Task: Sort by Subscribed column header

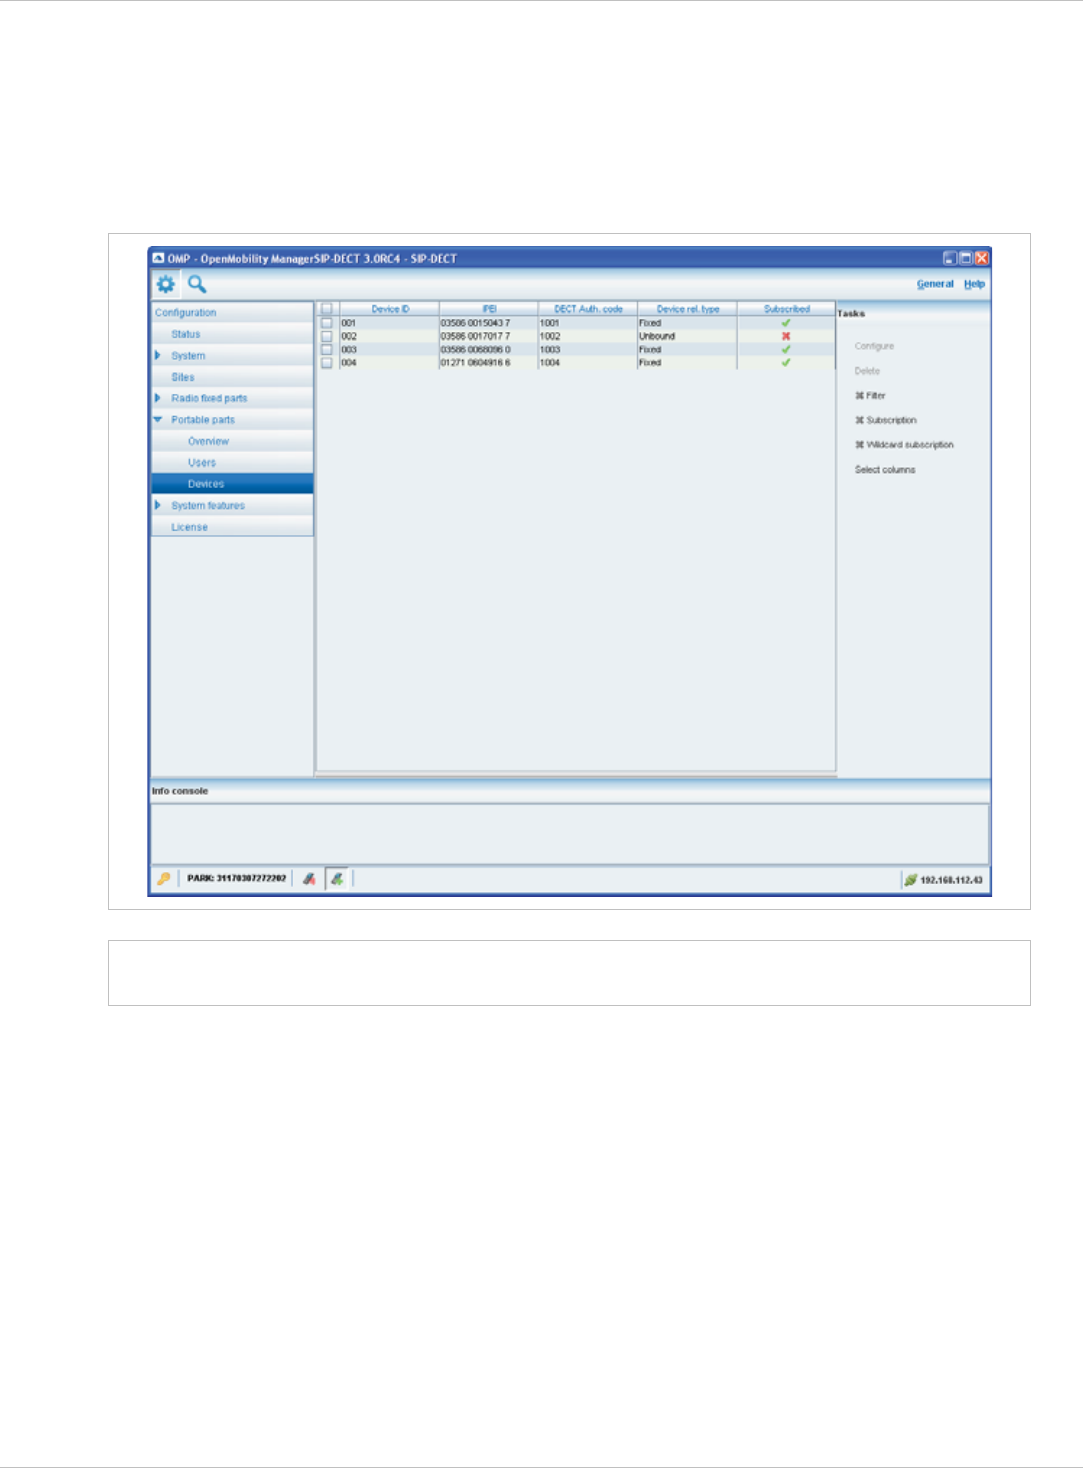Action: (786, 309)
